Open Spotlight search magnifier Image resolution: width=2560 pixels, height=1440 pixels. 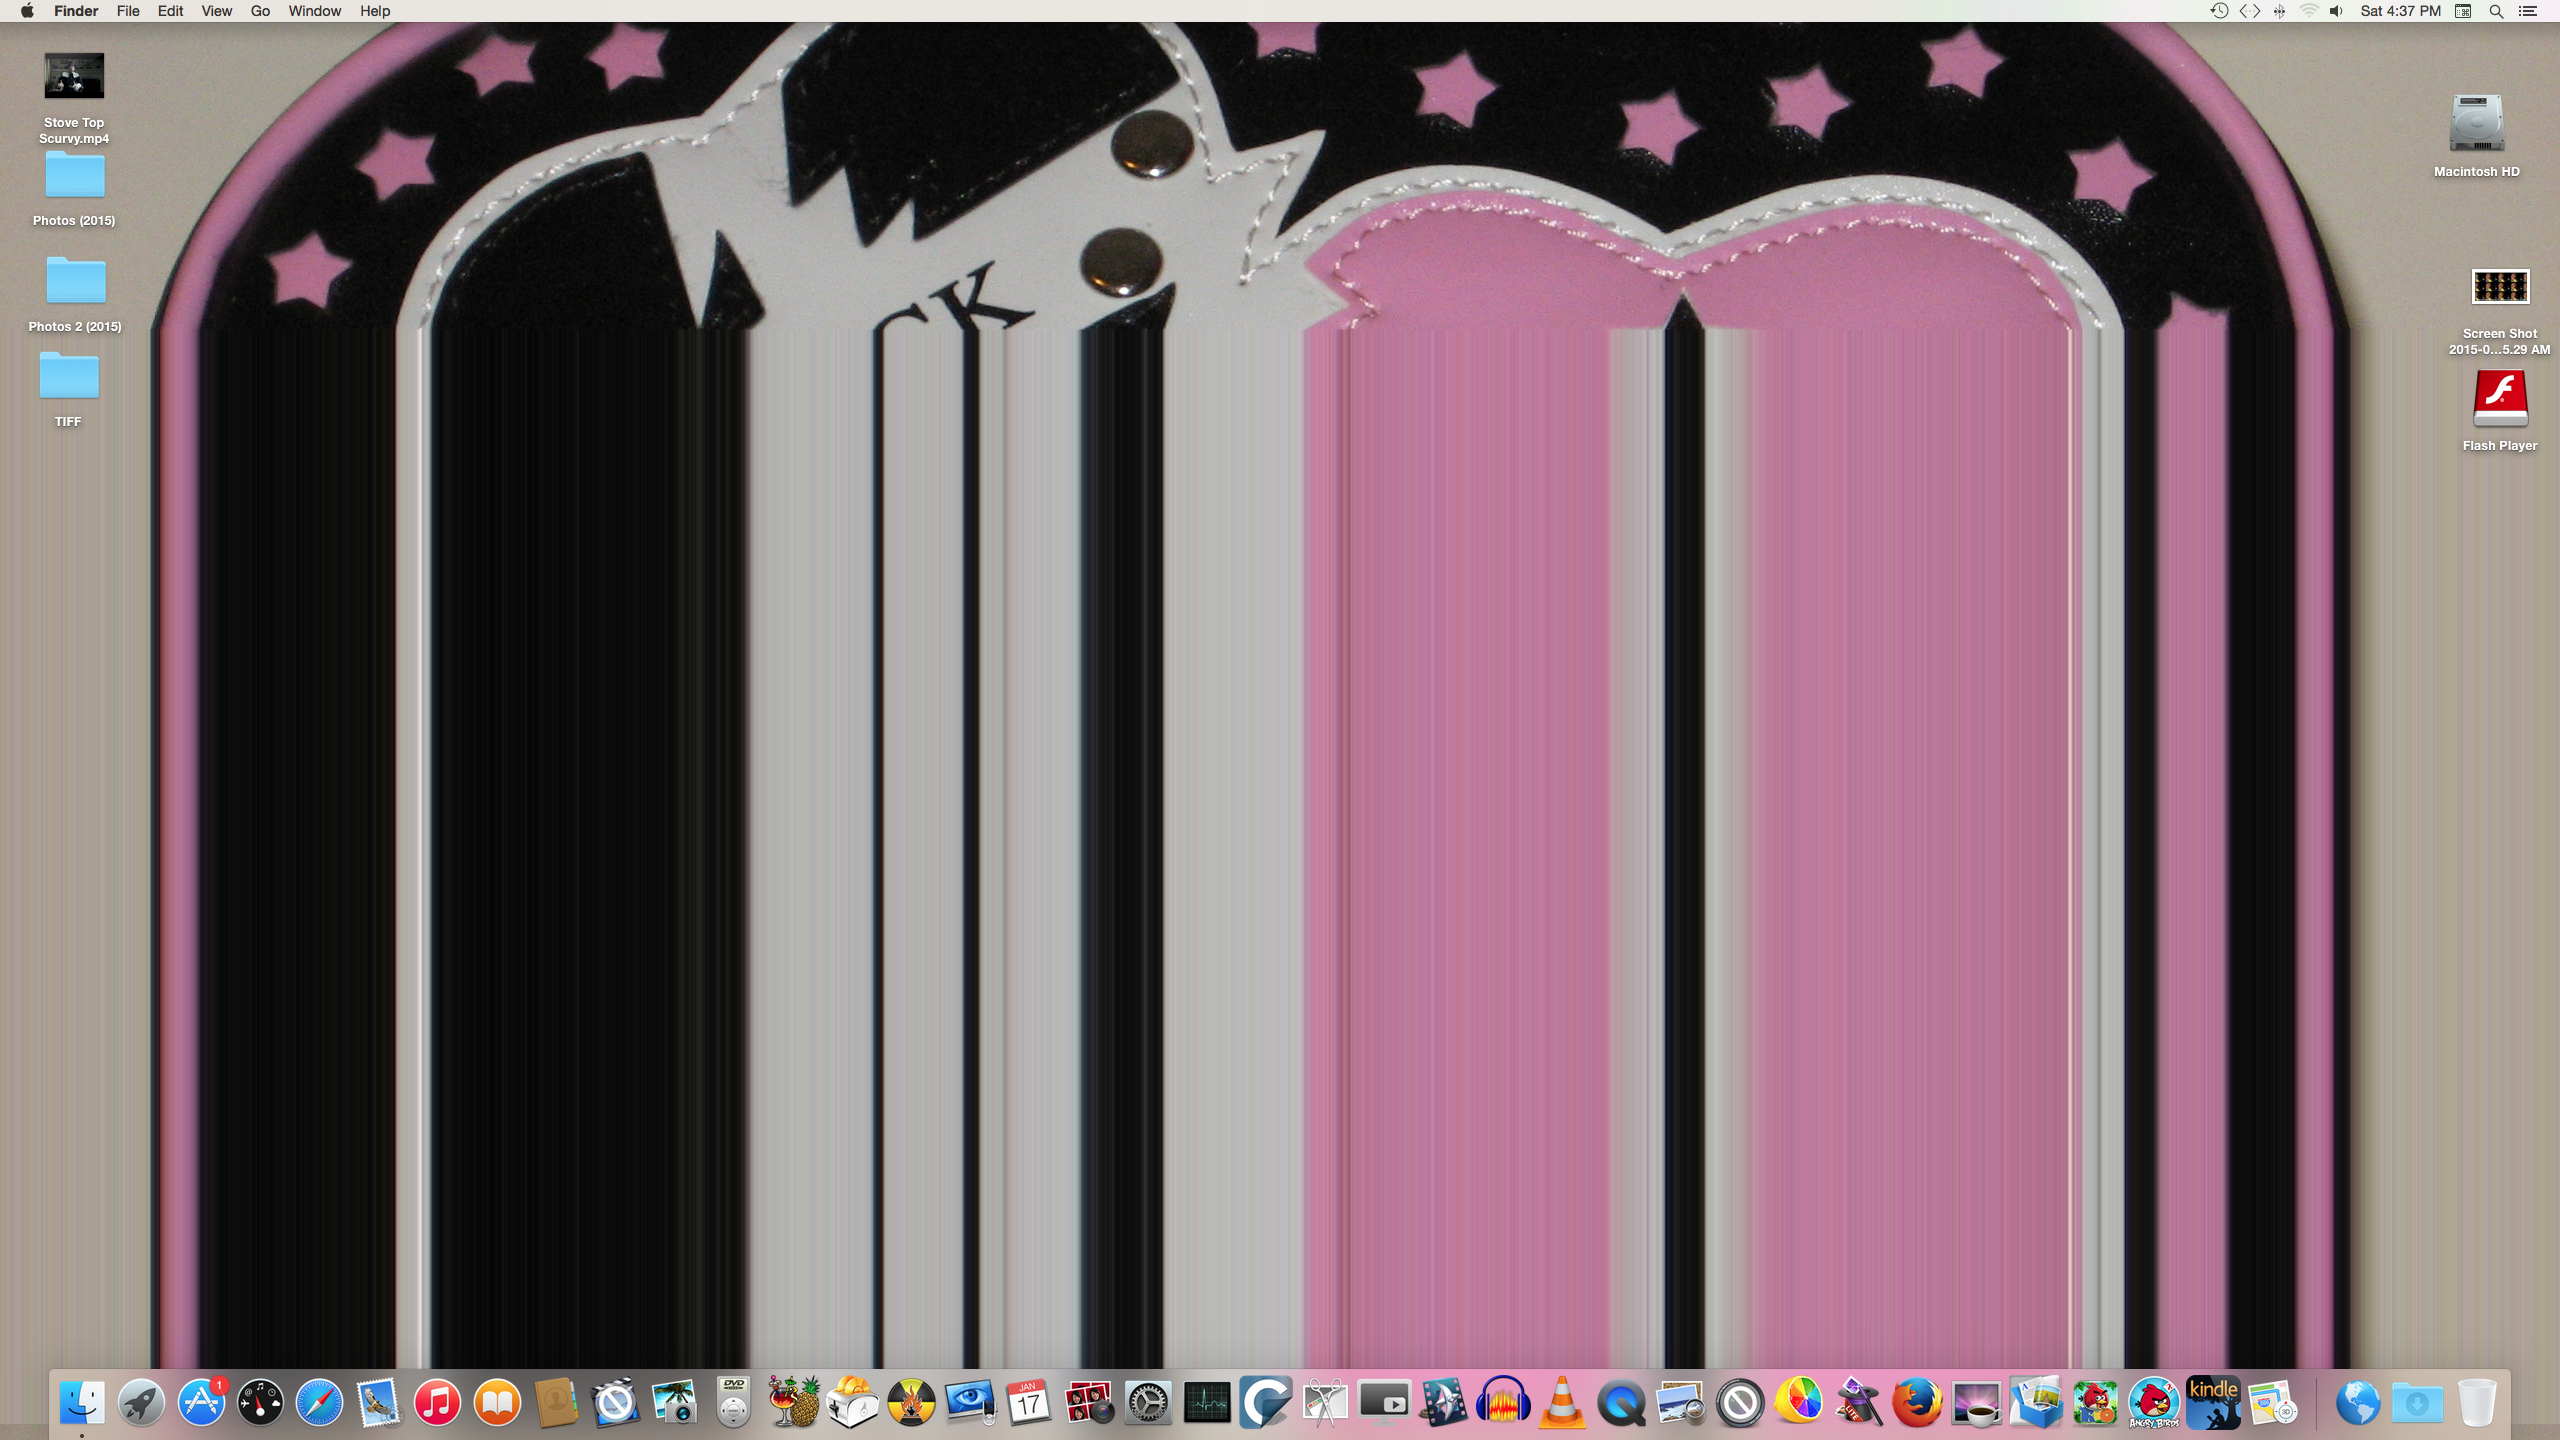[2497, 11]
